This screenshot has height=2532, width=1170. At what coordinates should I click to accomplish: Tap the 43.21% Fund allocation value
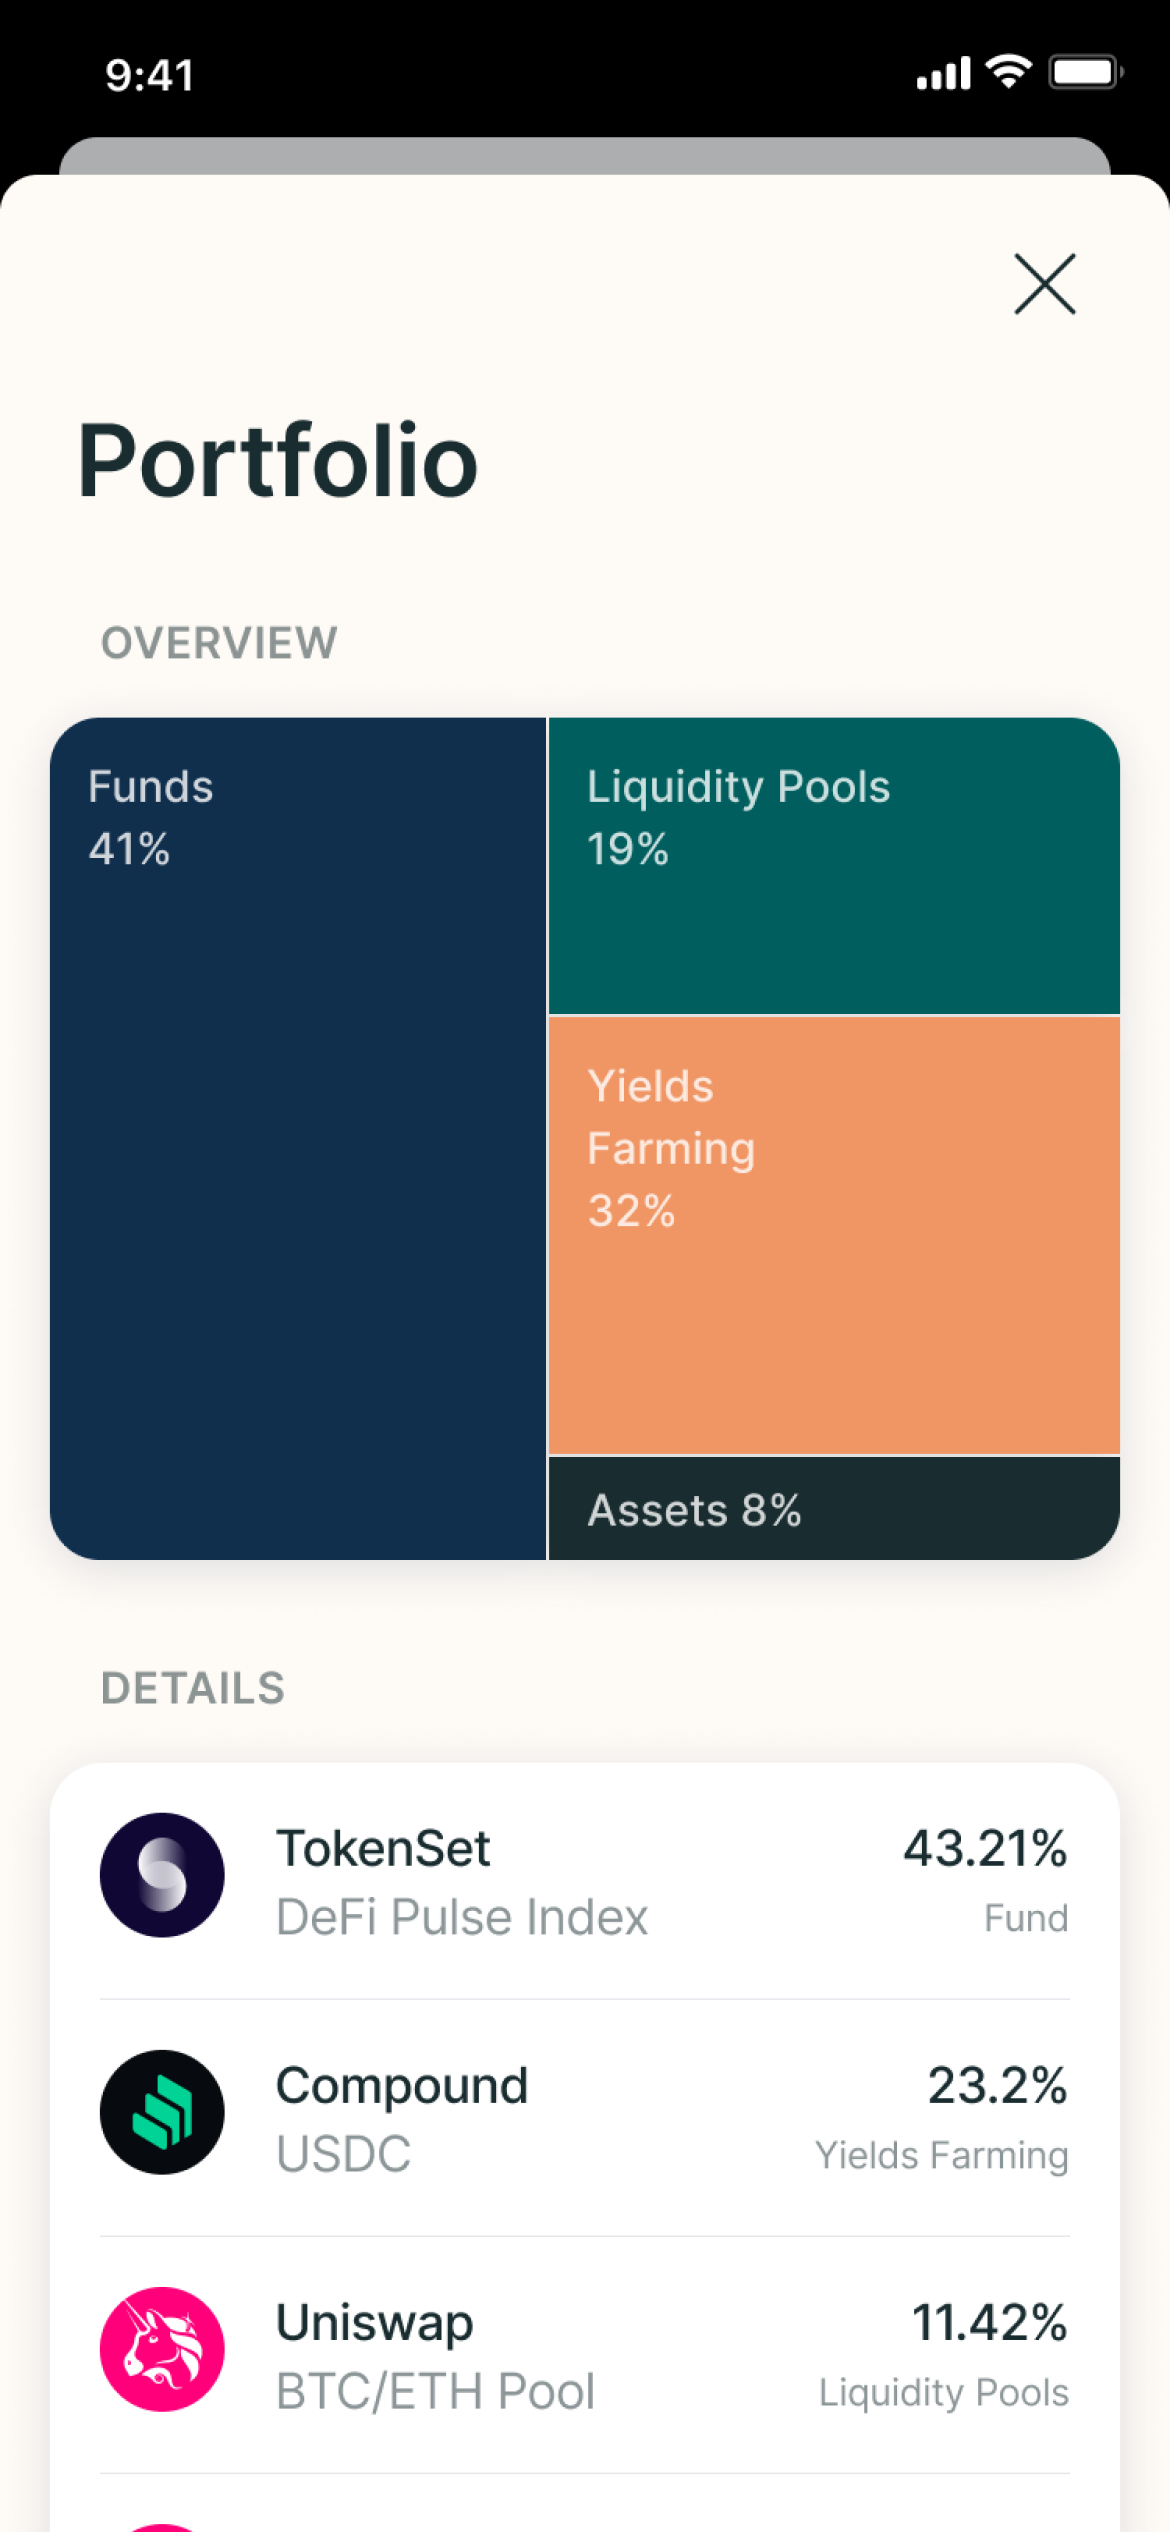click(x=985, y=1848)
